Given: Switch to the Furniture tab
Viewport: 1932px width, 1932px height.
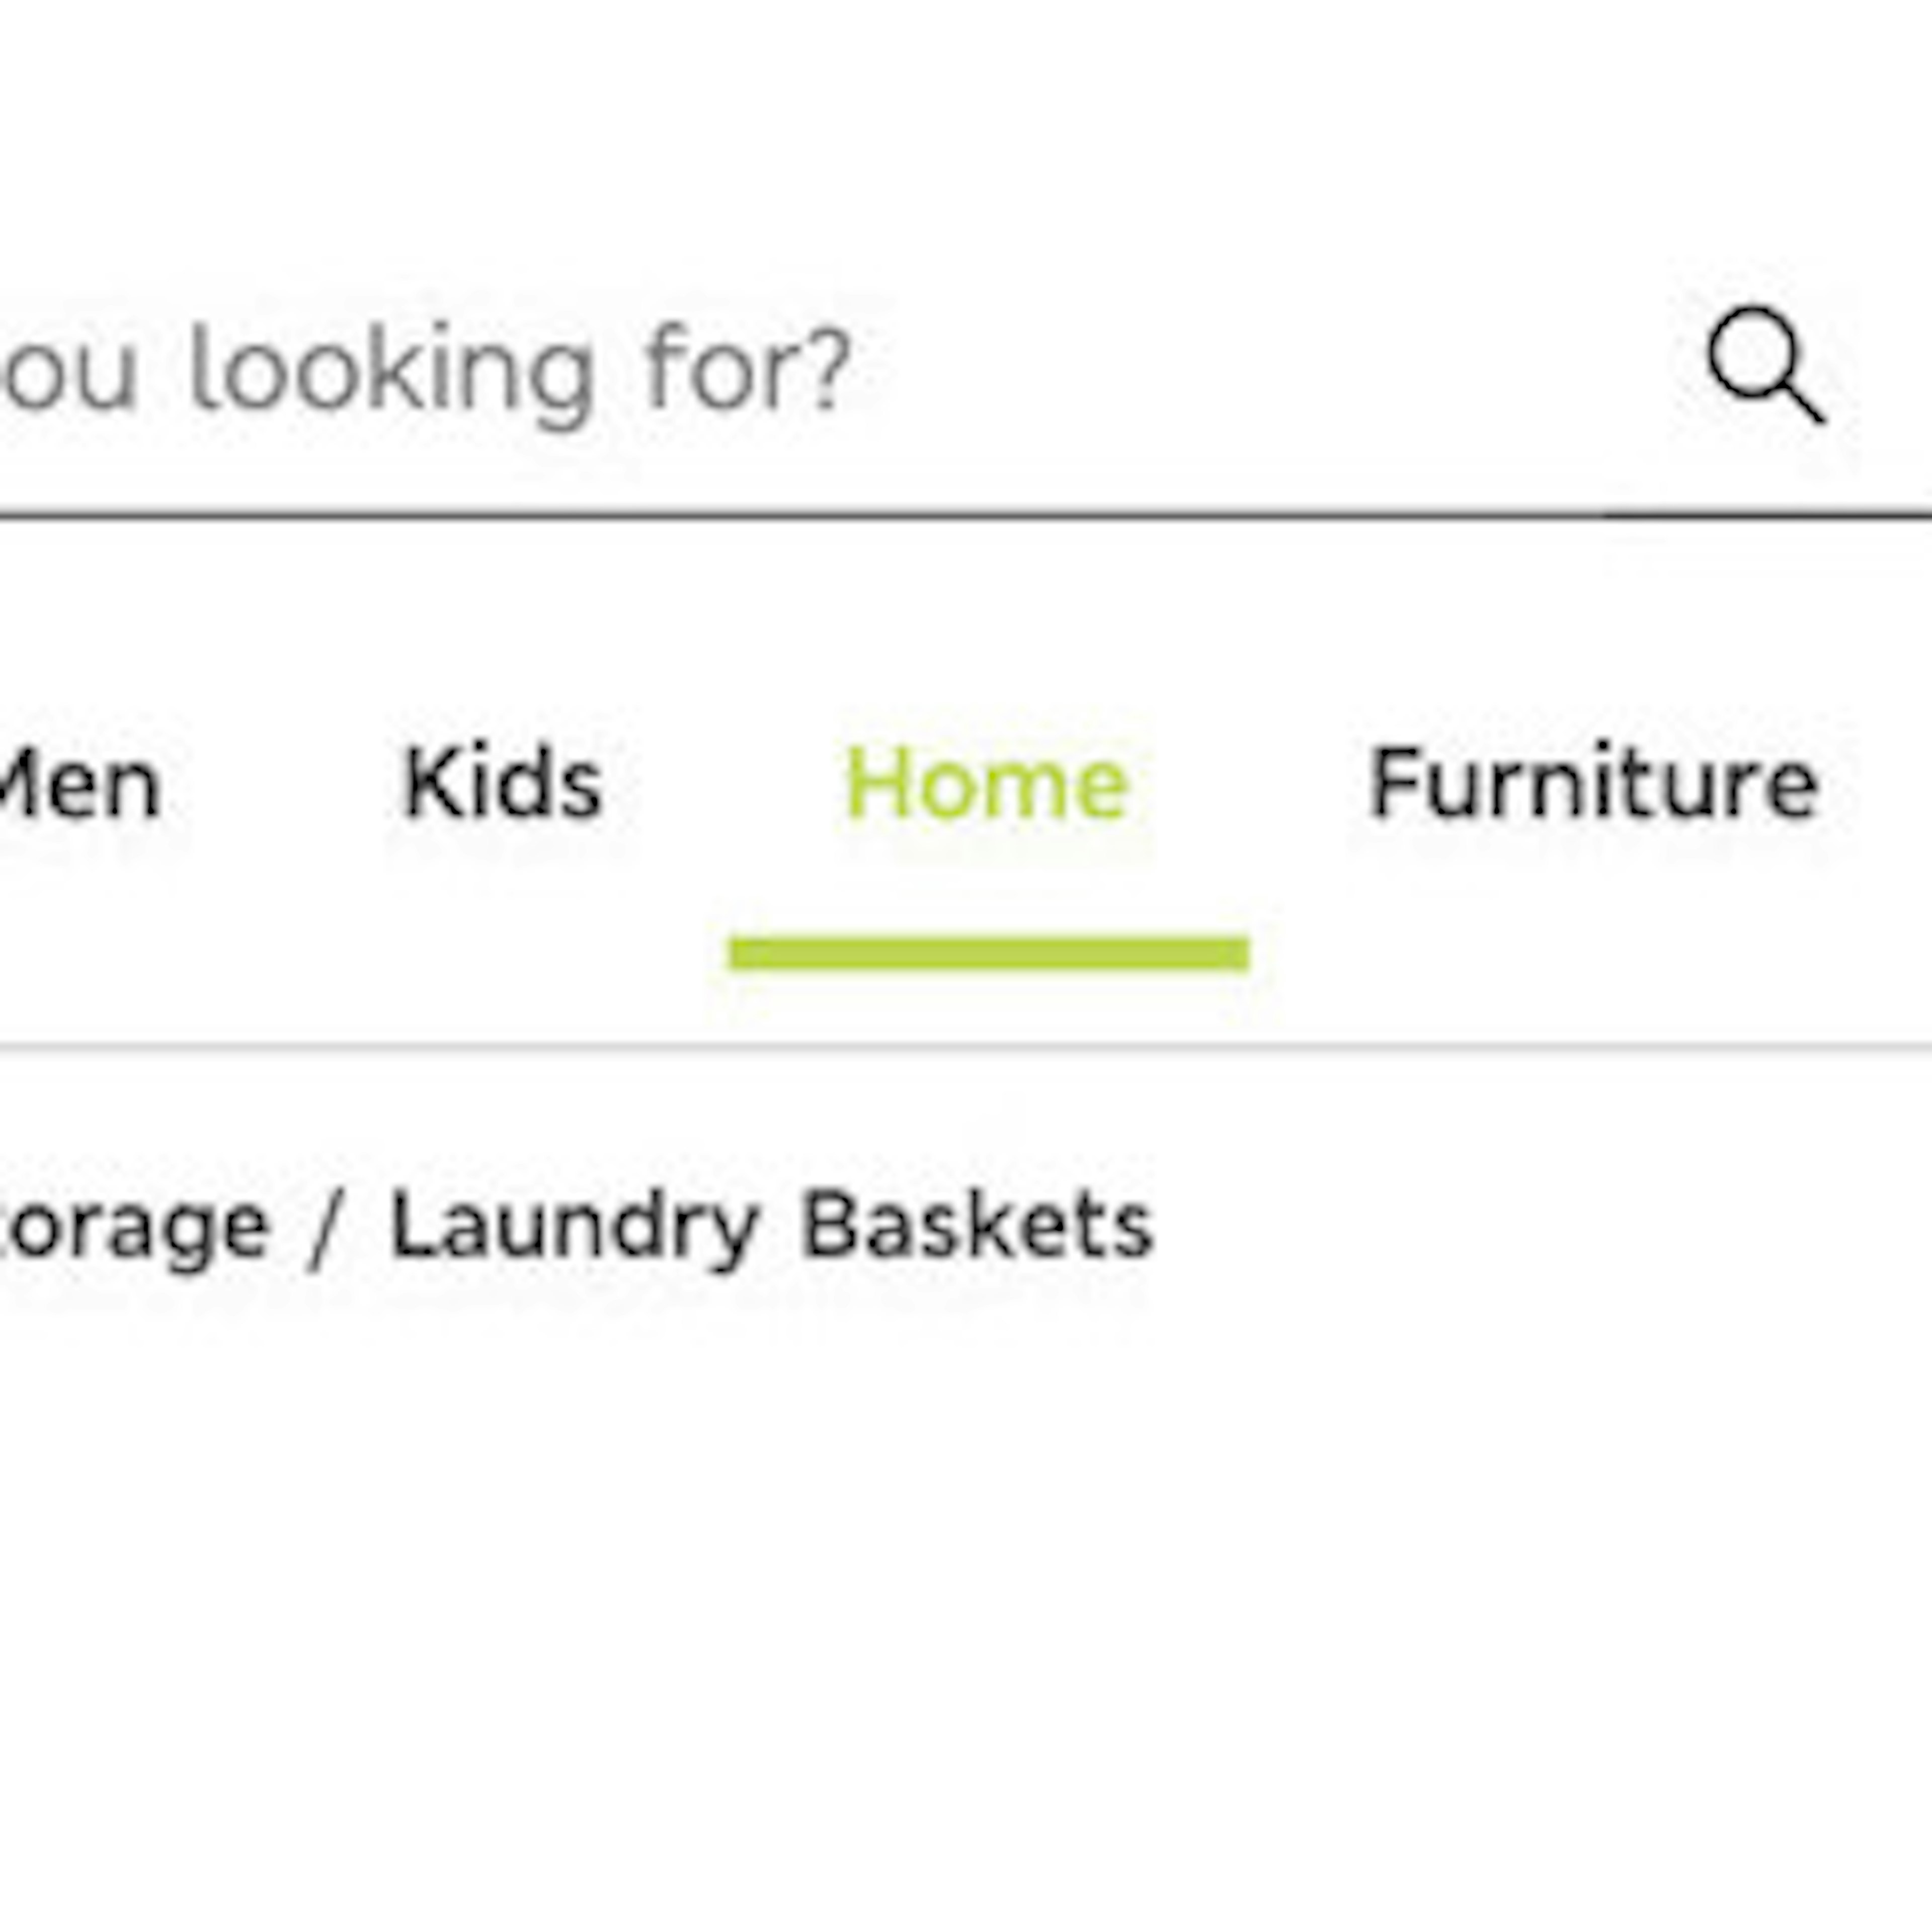Looking at the screenshot, I should click(1592, 784).
